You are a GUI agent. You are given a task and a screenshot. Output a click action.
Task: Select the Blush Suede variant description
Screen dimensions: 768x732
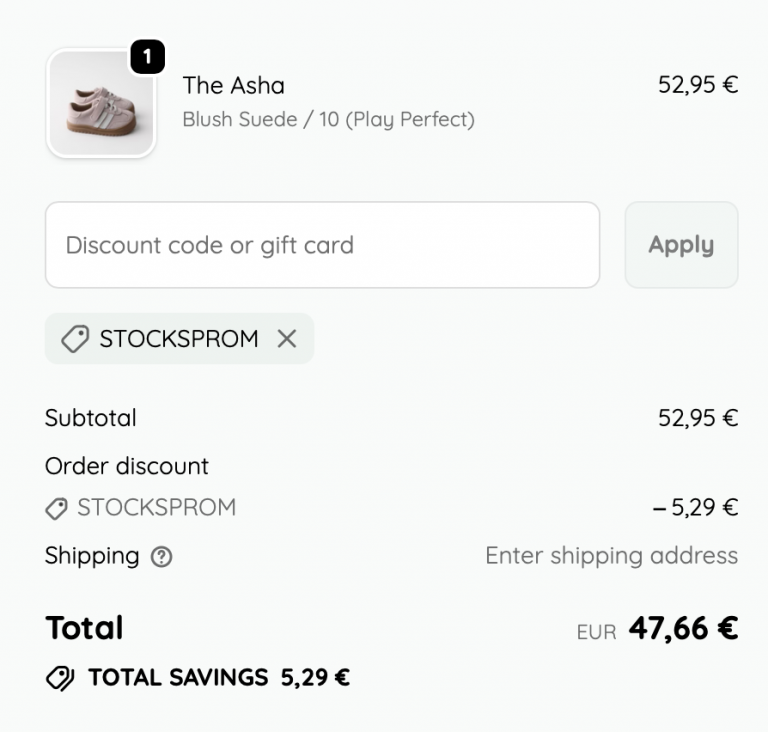(328, 120)
